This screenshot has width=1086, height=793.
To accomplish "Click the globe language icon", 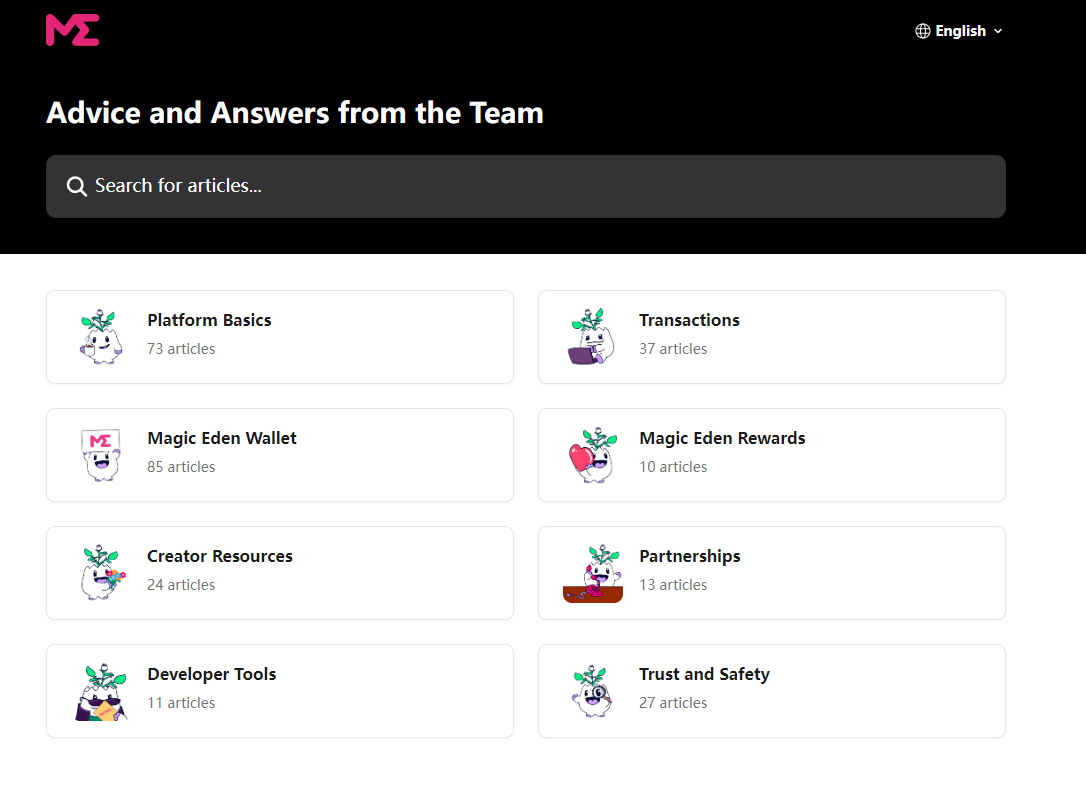I will [x=923, y=31].
